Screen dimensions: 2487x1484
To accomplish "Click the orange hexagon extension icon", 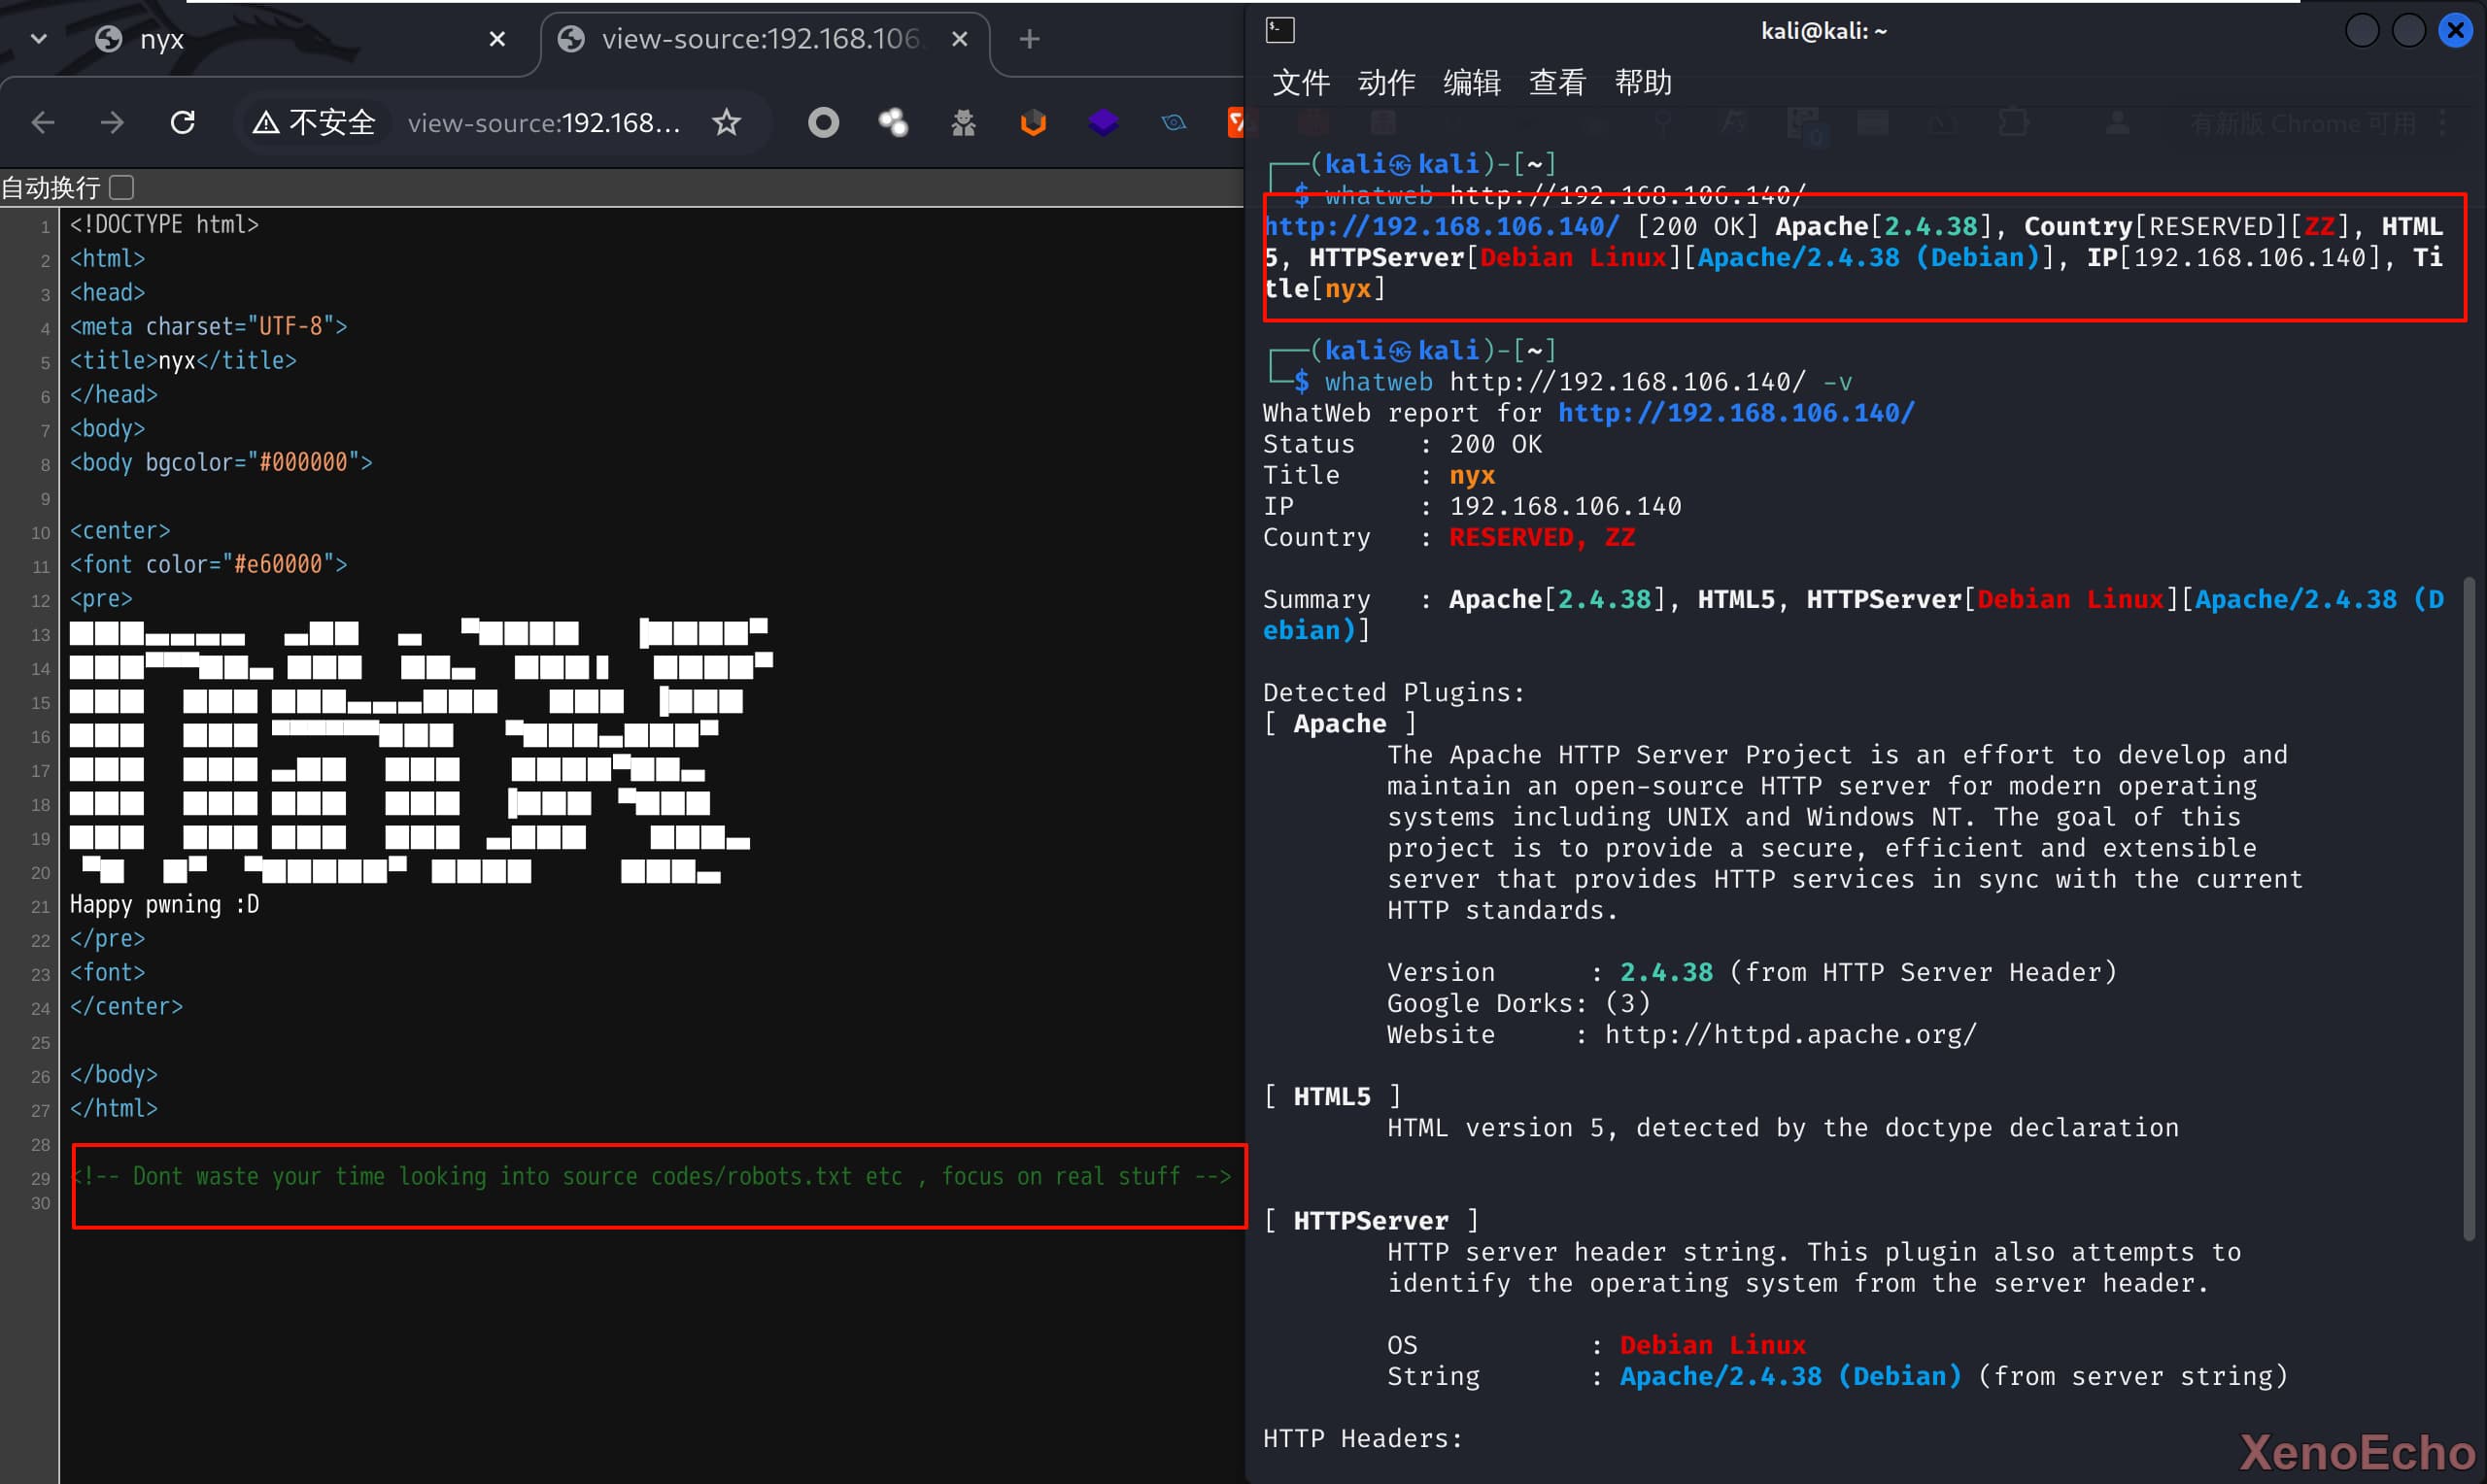I will tap(1033, 123).
